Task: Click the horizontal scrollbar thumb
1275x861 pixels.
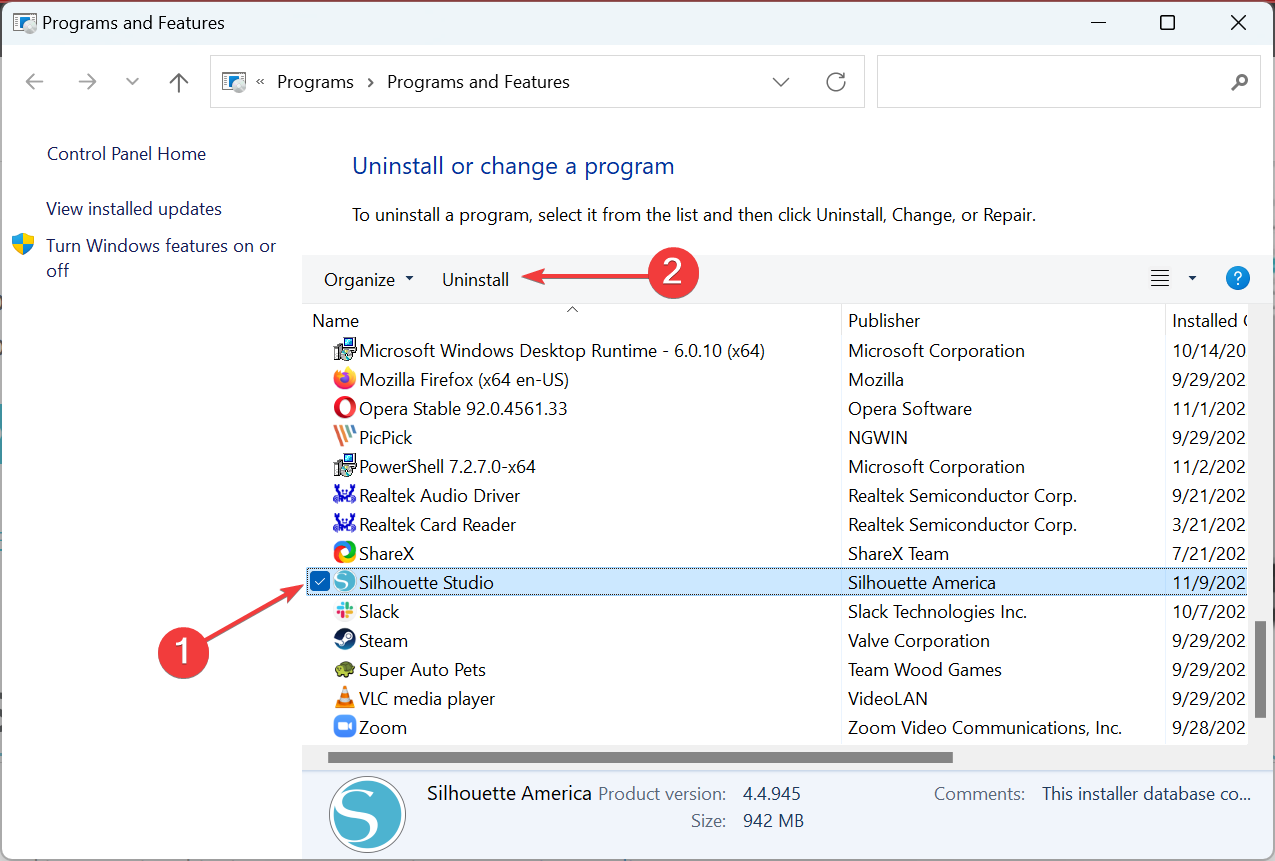Action: click(x=640, y=757)
